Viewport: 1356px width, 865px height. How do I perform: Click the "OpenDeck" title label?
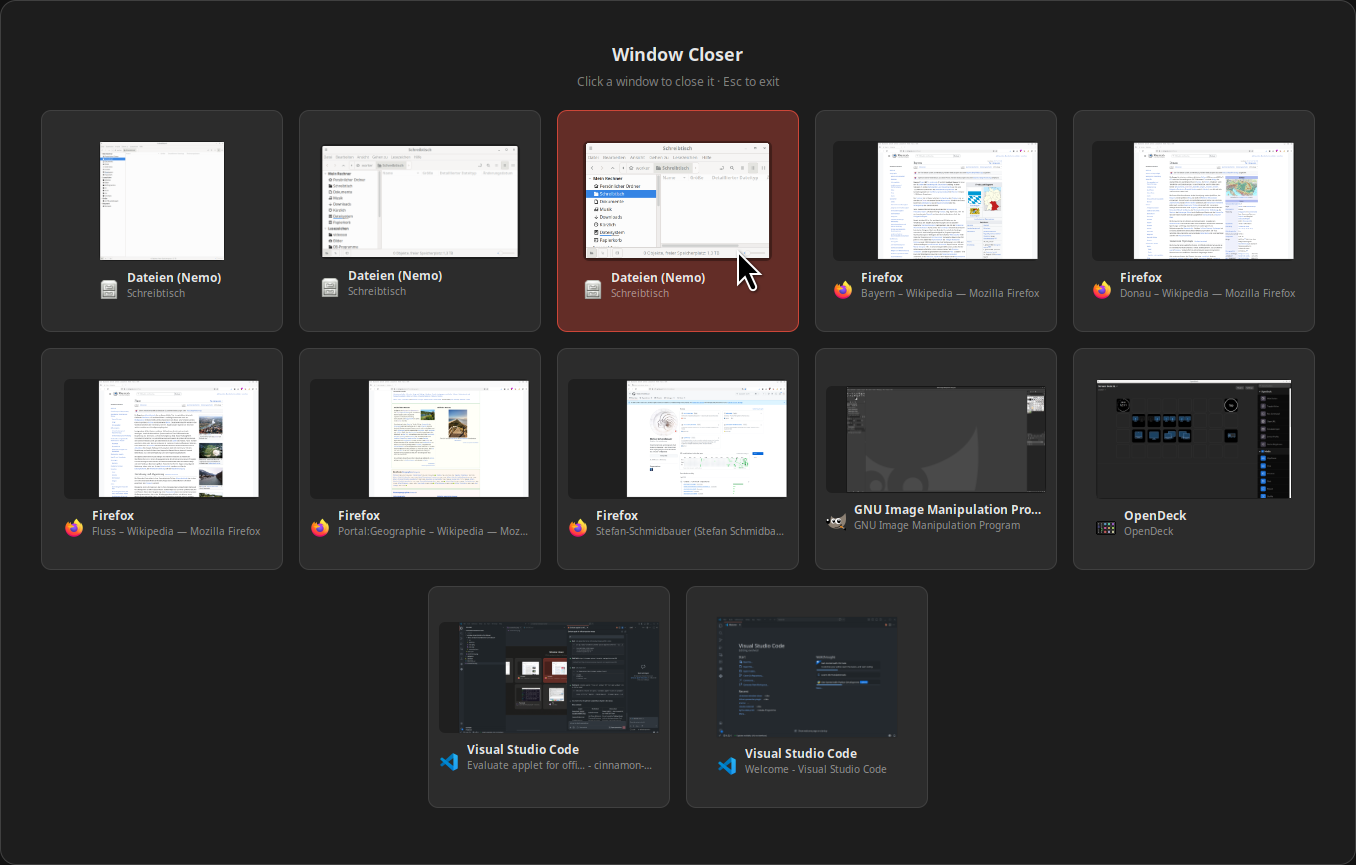coord(1155,515)
